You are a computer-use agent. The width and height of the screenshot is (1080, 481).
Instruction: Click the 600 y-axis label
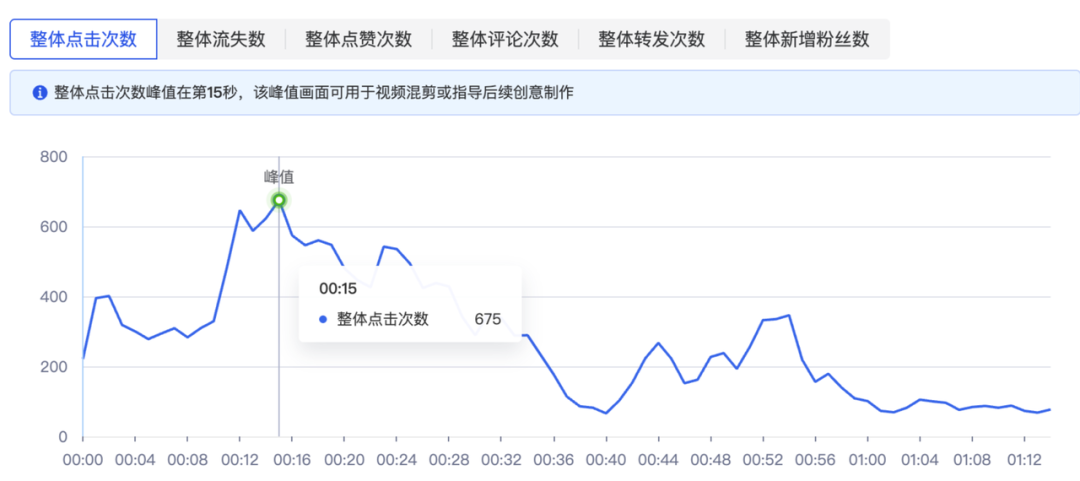54,227
